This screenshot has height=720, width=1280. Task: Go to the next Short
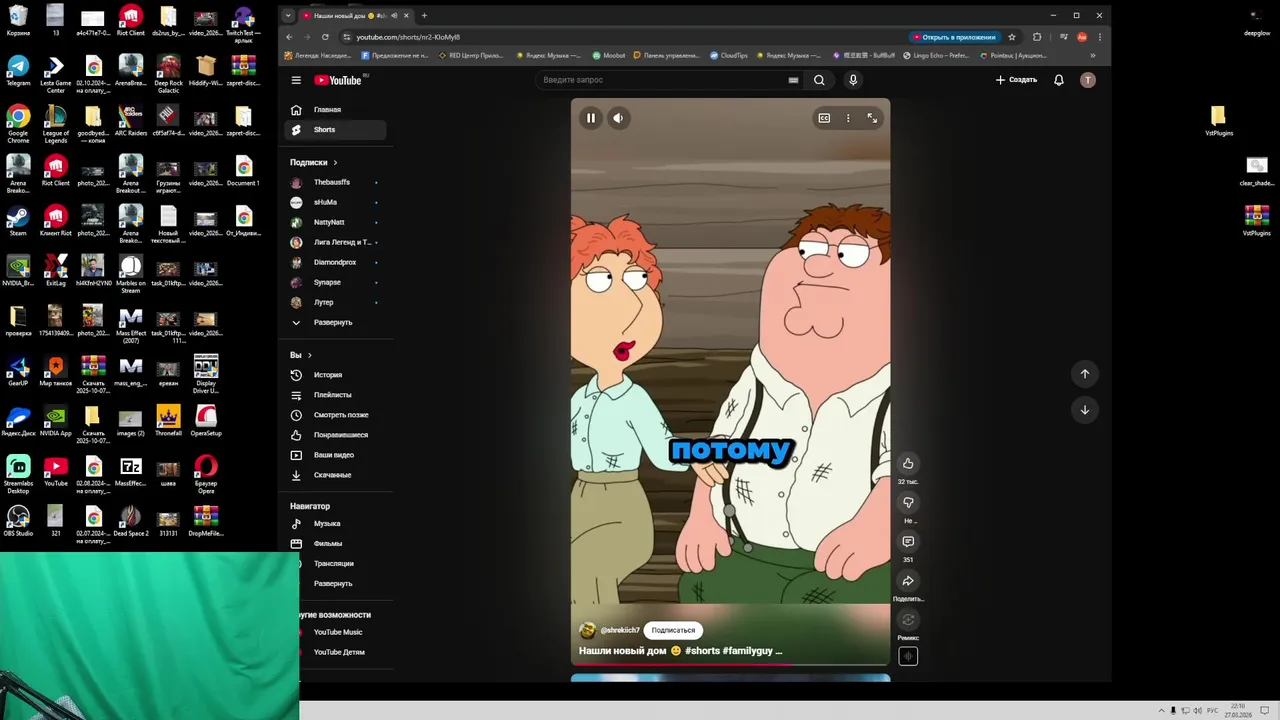[x=1084, y=410]
